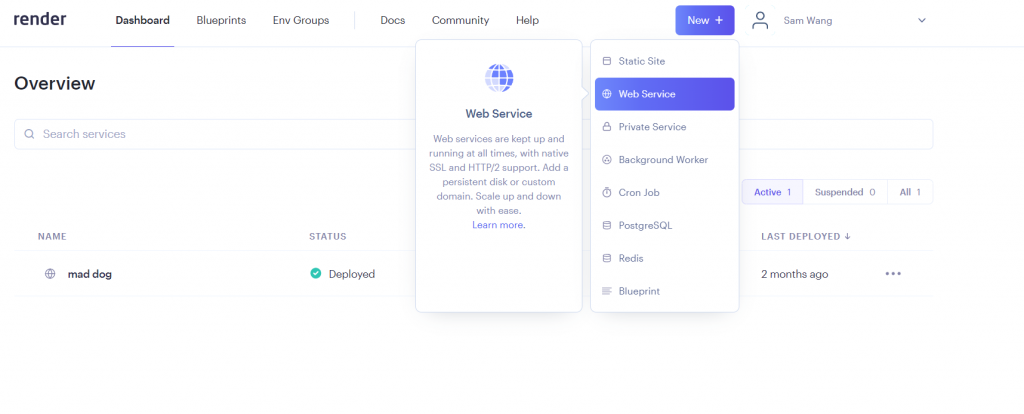This screenshot has height=414, width=1024.
Task: Go to the Dashboard tab
Action: 142,20
